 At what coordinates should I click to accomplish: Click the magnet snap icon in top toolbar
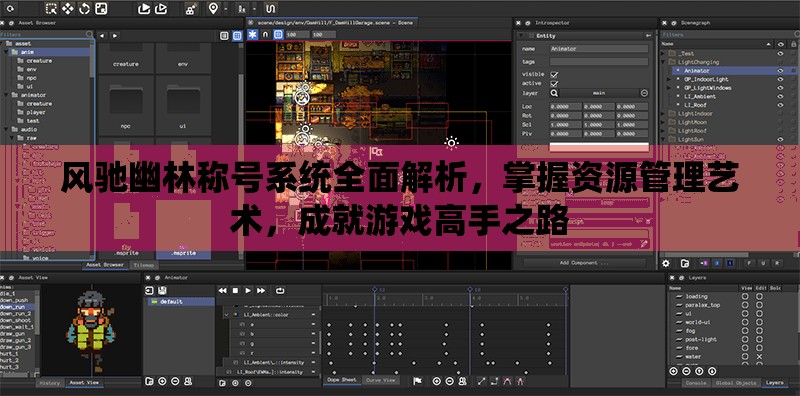pos(271,8)
